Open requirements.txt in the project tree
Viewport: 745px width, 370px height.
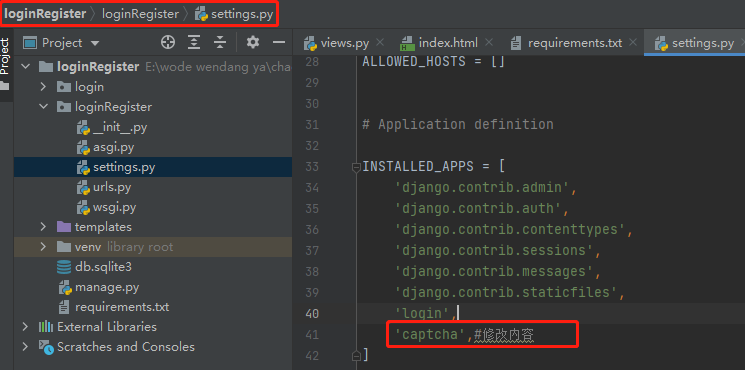click(x=153, y=307)
